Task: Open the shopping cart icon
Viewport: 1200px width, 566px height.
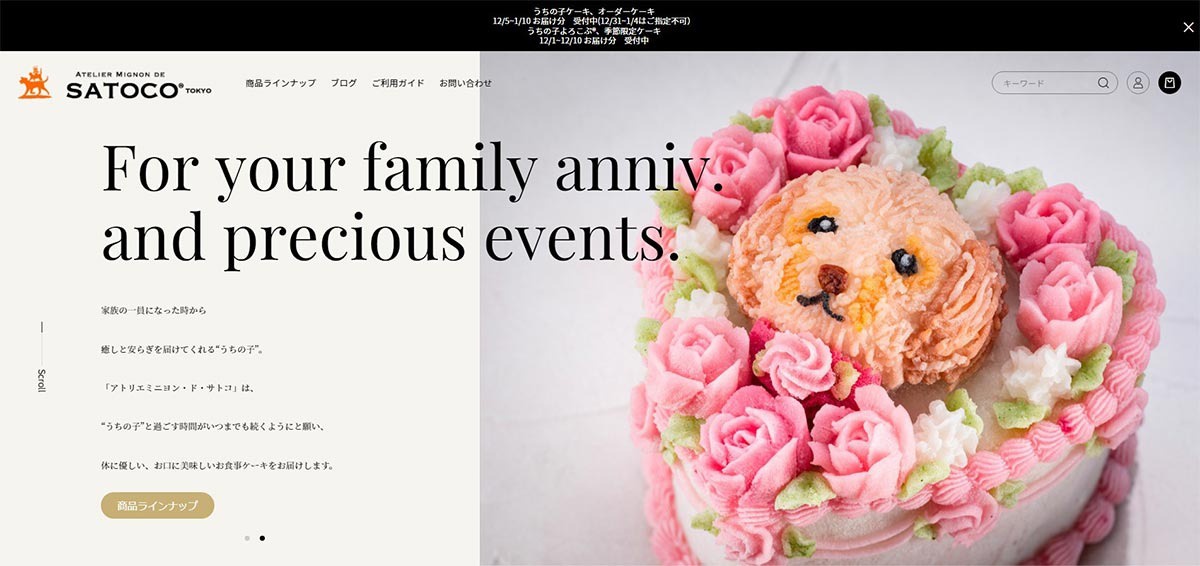Action: coord(1170,83)
